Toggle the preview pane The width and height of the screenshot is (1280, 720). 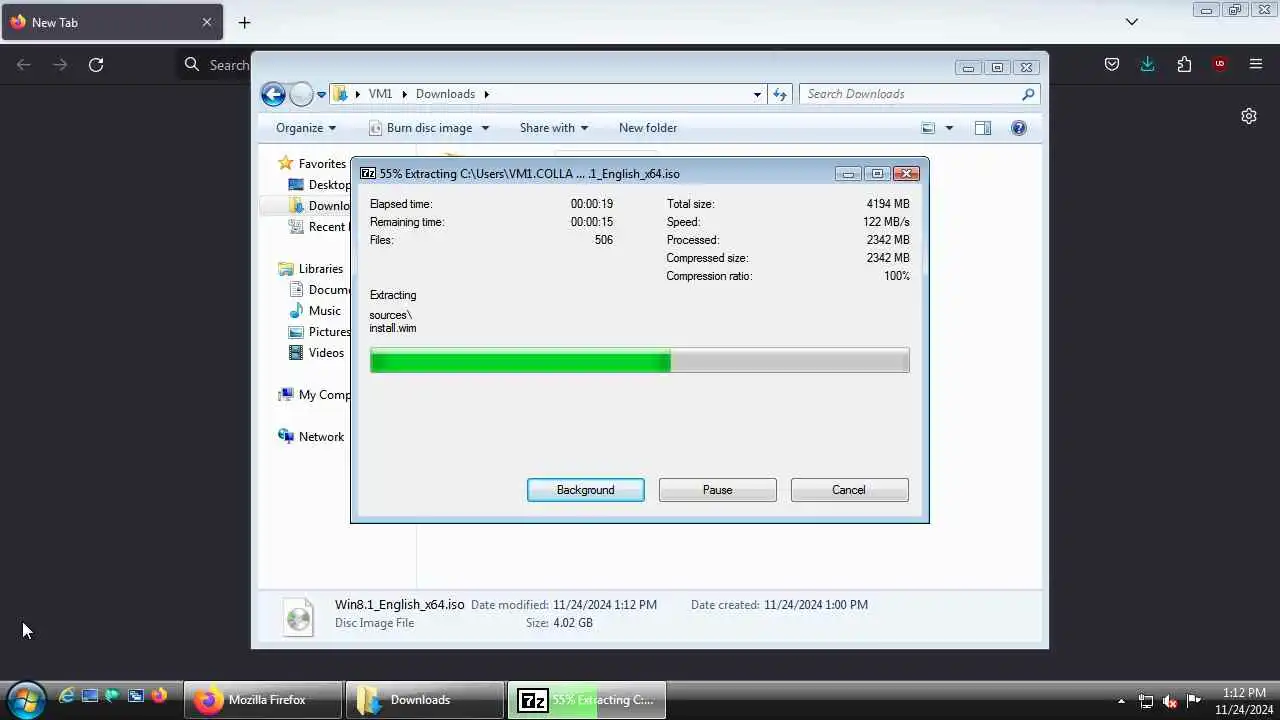point(983,128)
